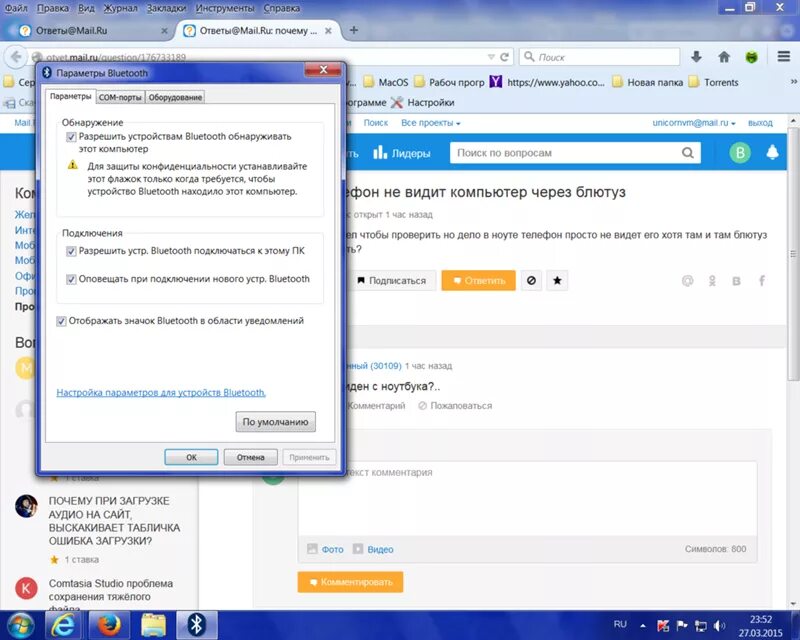Click the search magnifier in the question search box

click(688, 153)
